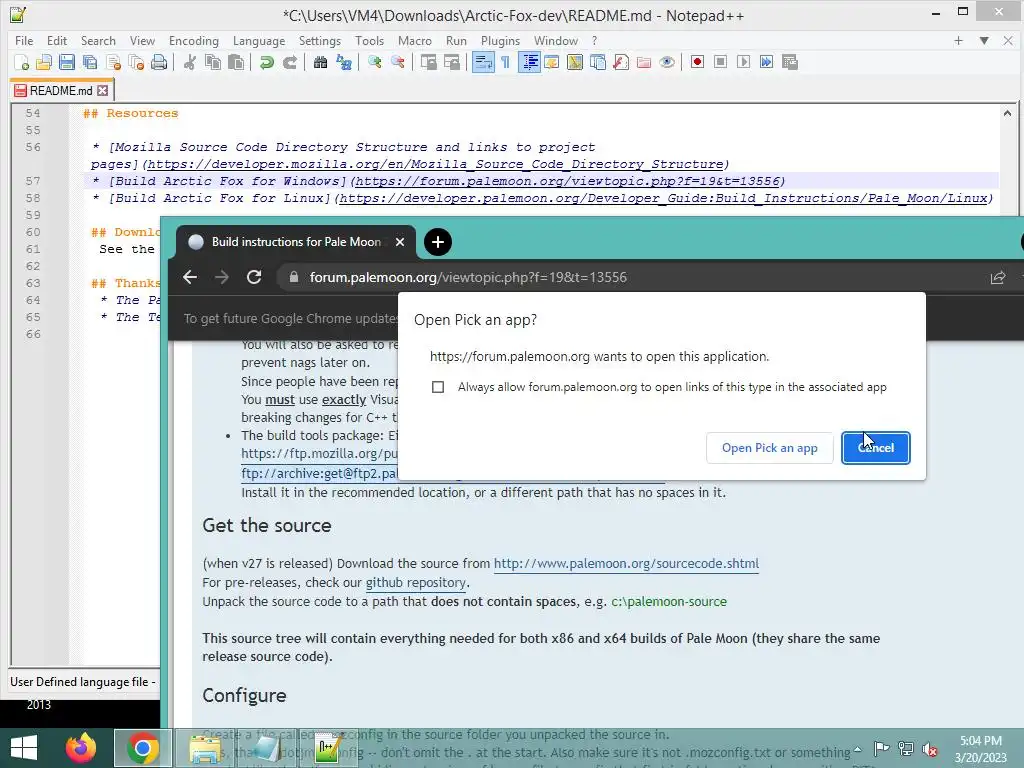This screenshot has height=768, width=1024.
Task: Open the define your language icon
Action: [552, 62]
